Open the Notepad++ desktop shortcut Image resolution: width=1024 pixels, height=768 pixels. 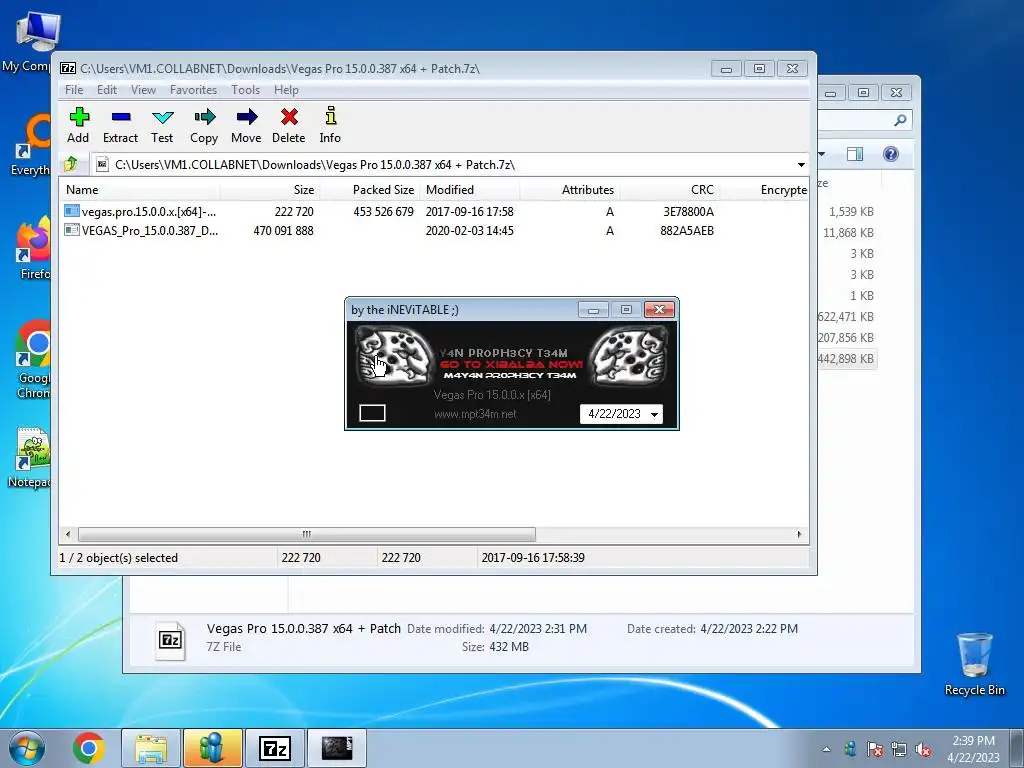tap(30, 457)
